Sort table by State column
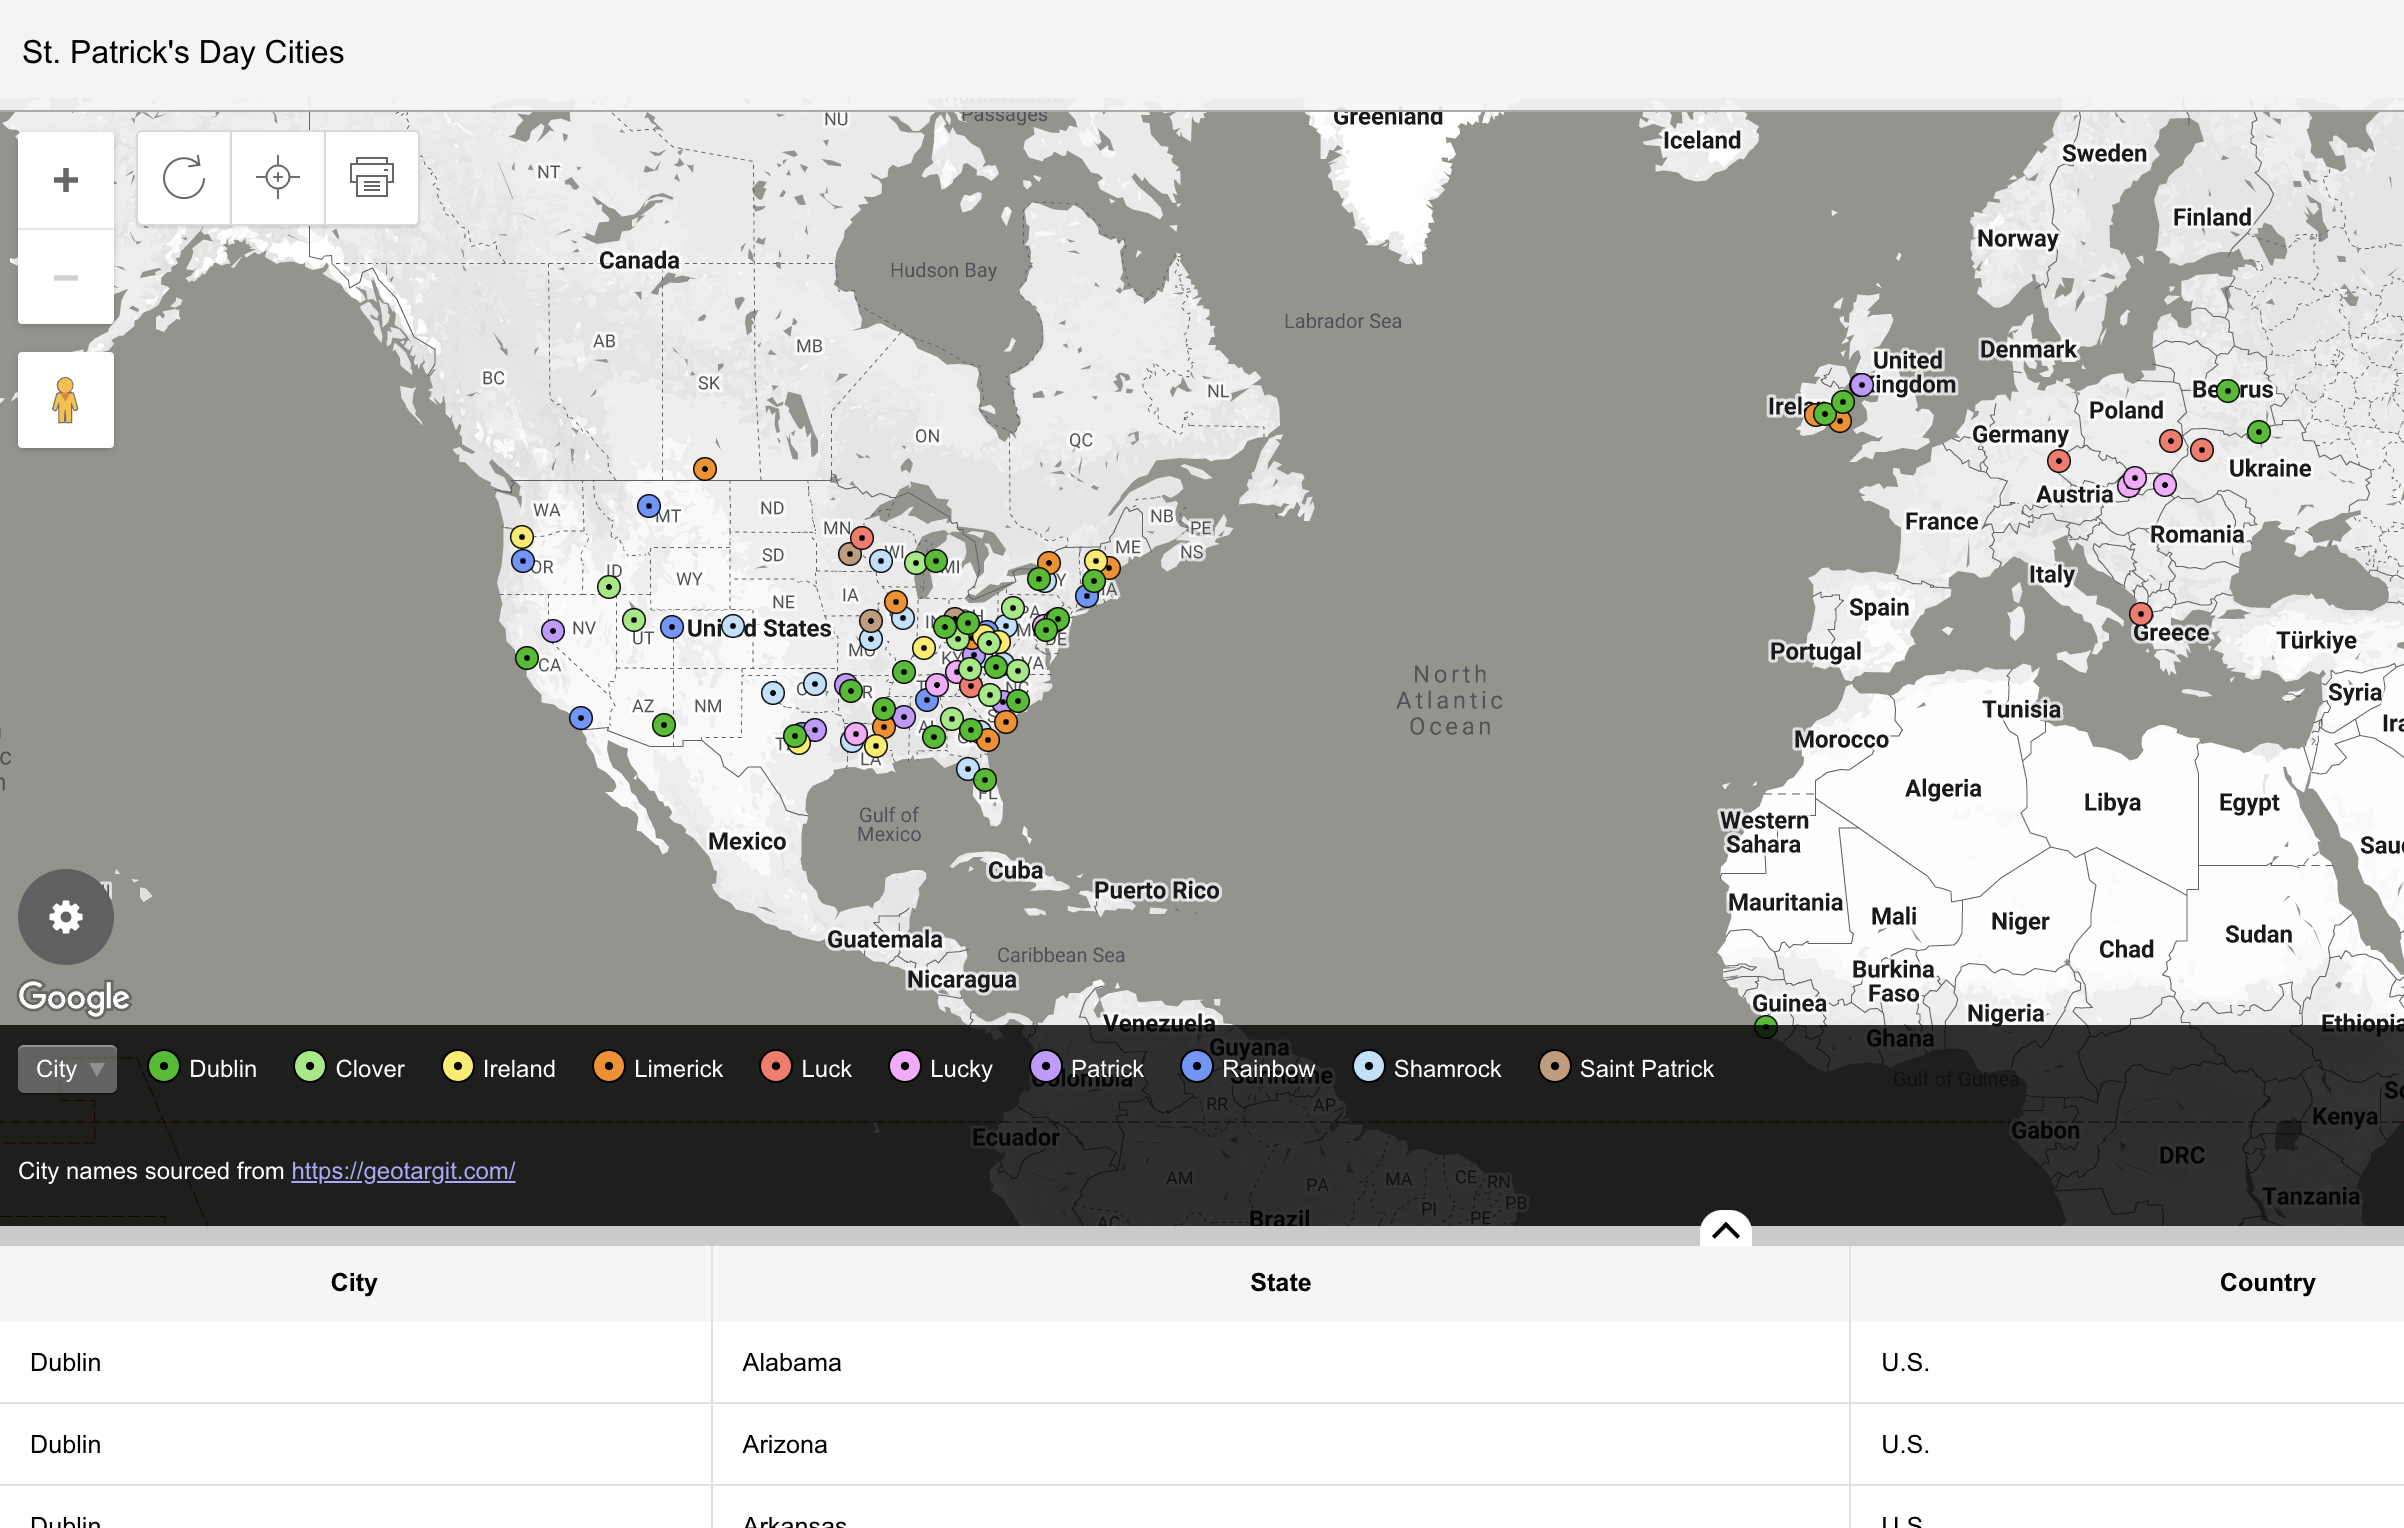The height and width of the screenshot is (1528, 2404). 1280,1282
